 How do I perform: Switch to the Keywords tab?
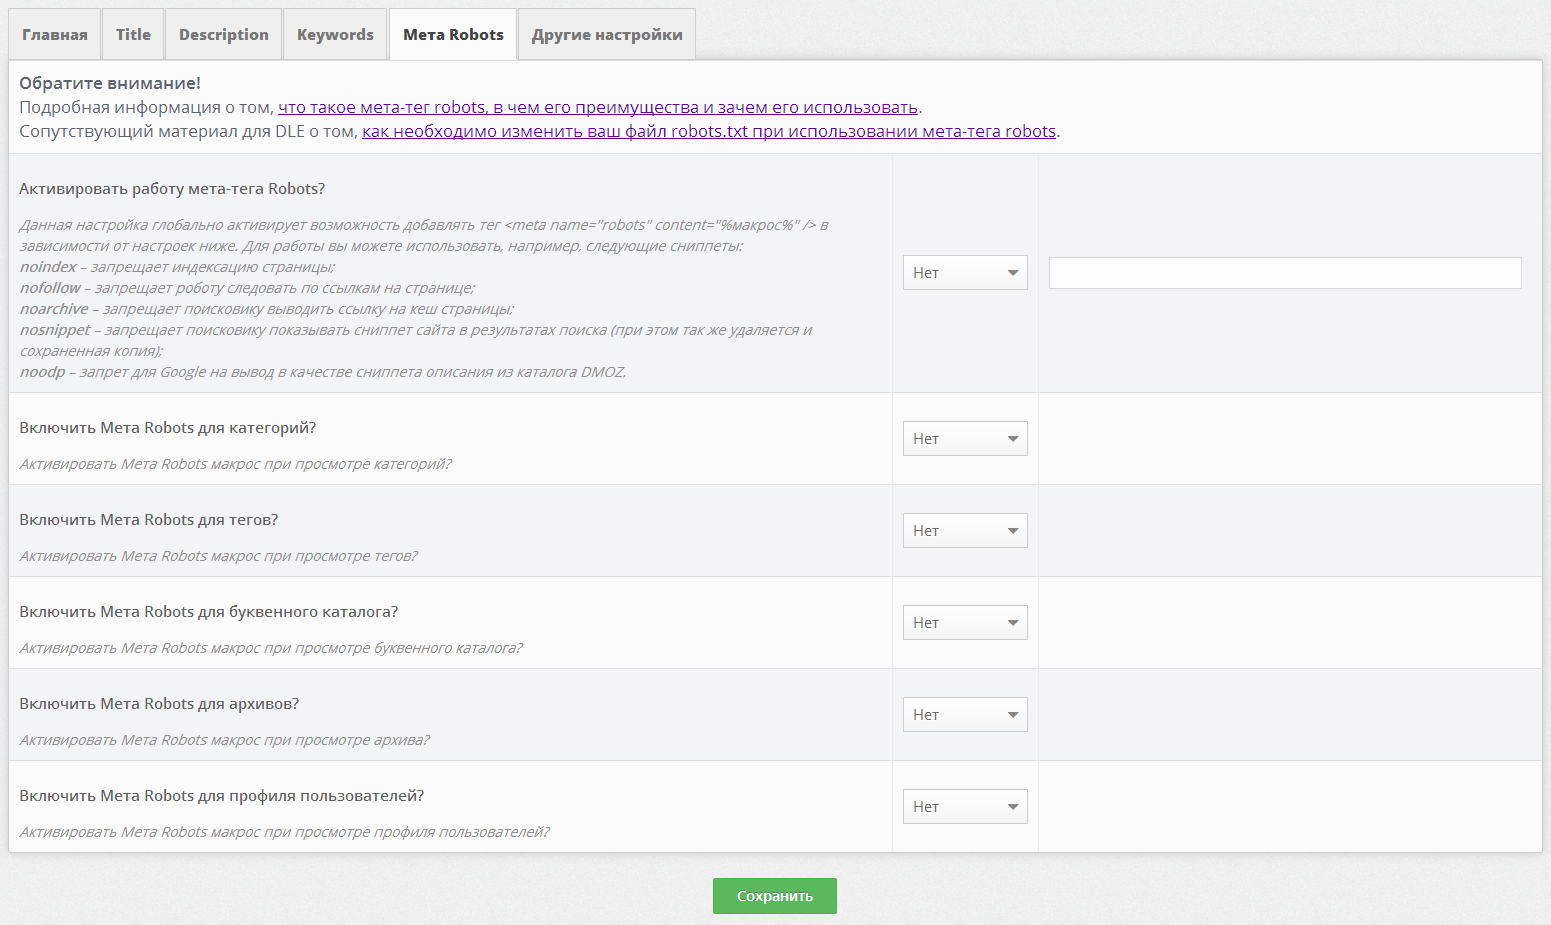click(x=335, y=35)
